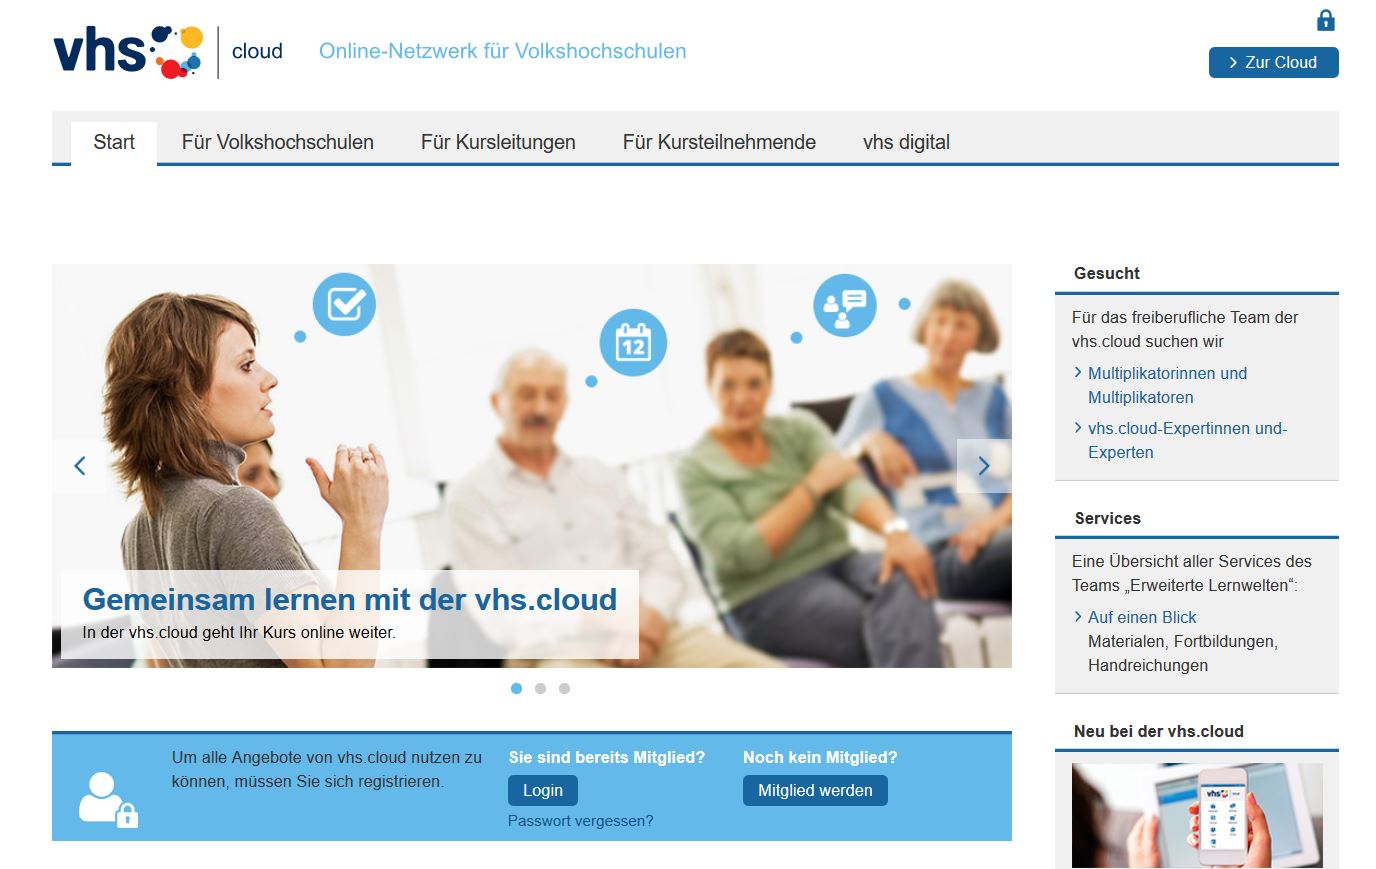Click the Gemeinsam lernen mit der vhs.cloud headline
The image size is (1376, 869).
point(349,599)
